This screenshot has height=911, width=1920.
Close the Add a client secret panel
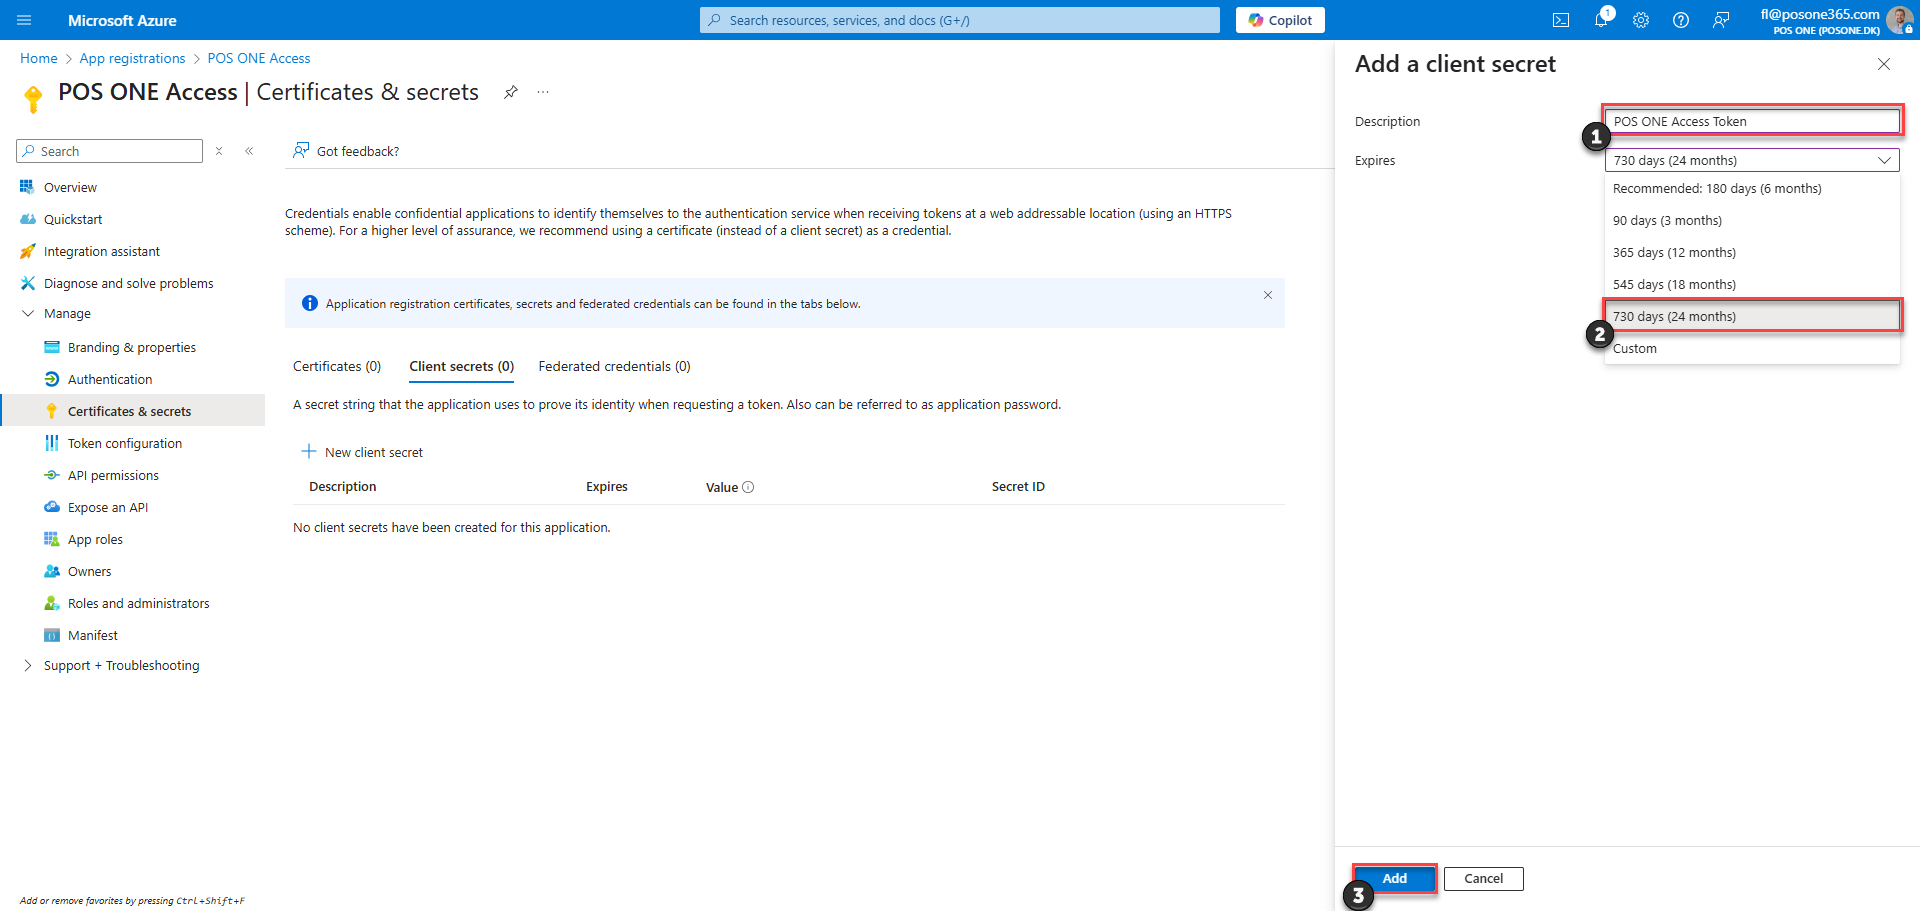click(1884, 64)
